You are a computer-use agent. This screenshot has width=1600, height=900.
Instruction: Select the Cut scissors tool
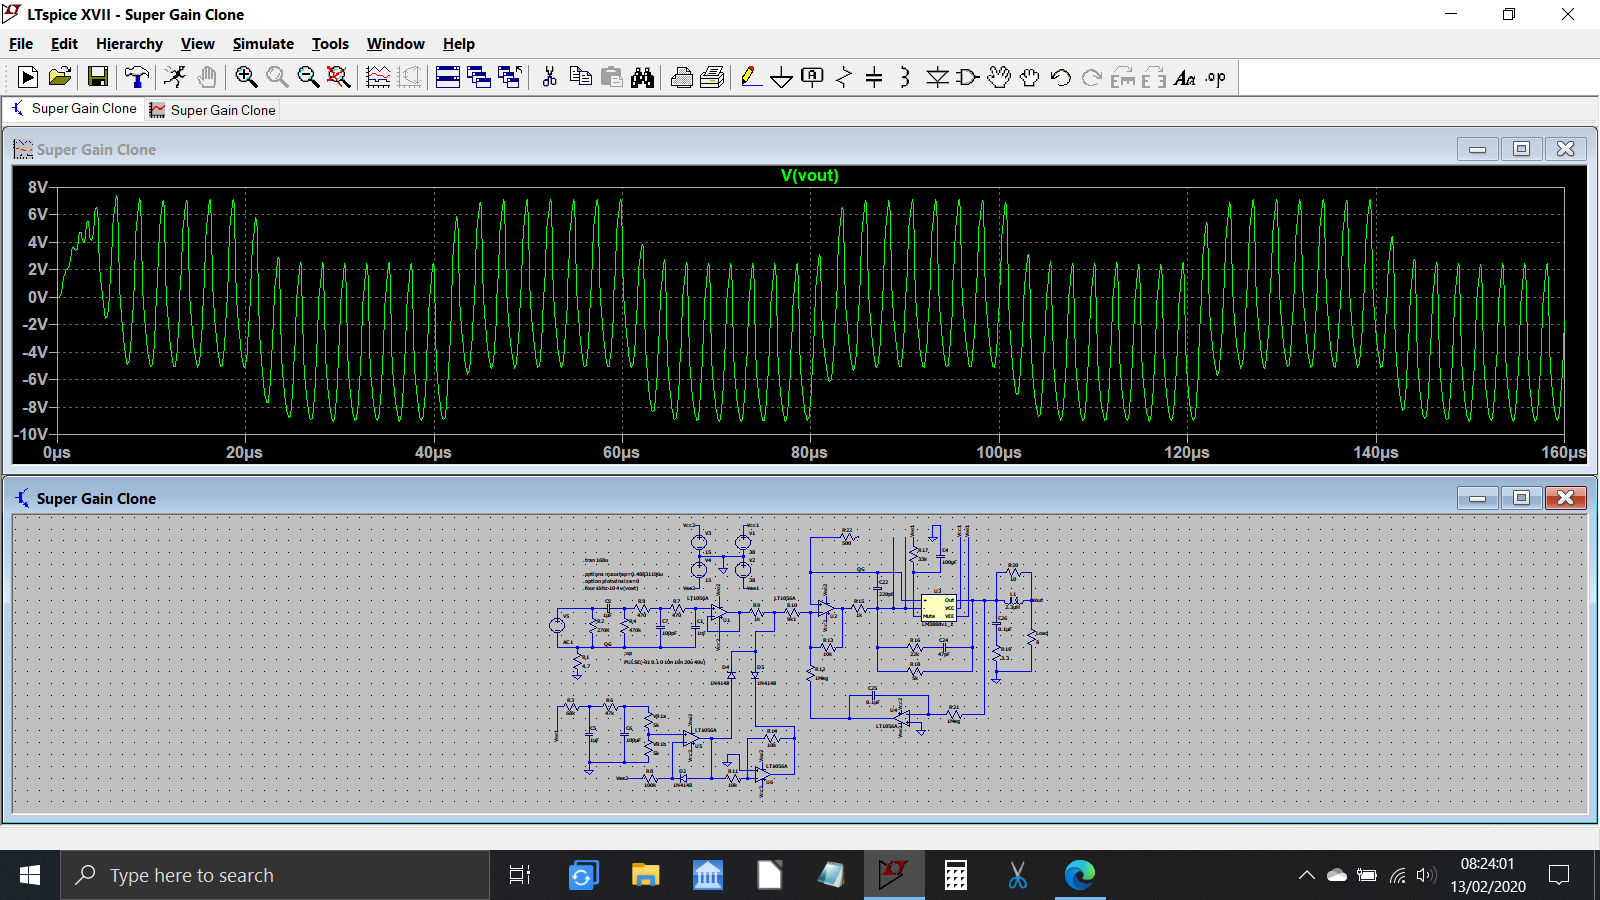point(549,77)
